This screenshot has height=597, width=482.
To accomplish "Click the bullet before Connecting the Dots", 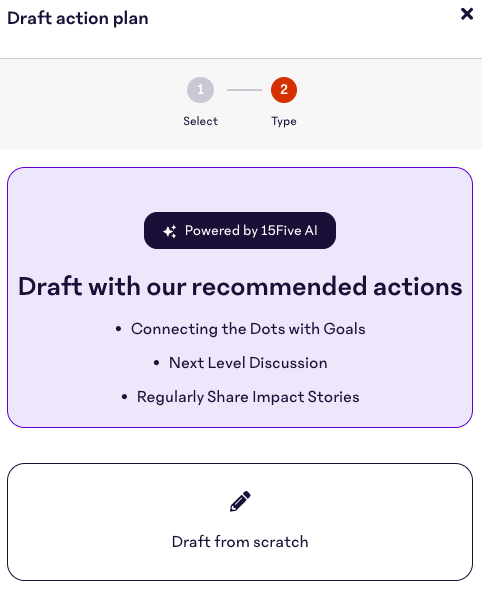I will (118, 329).
